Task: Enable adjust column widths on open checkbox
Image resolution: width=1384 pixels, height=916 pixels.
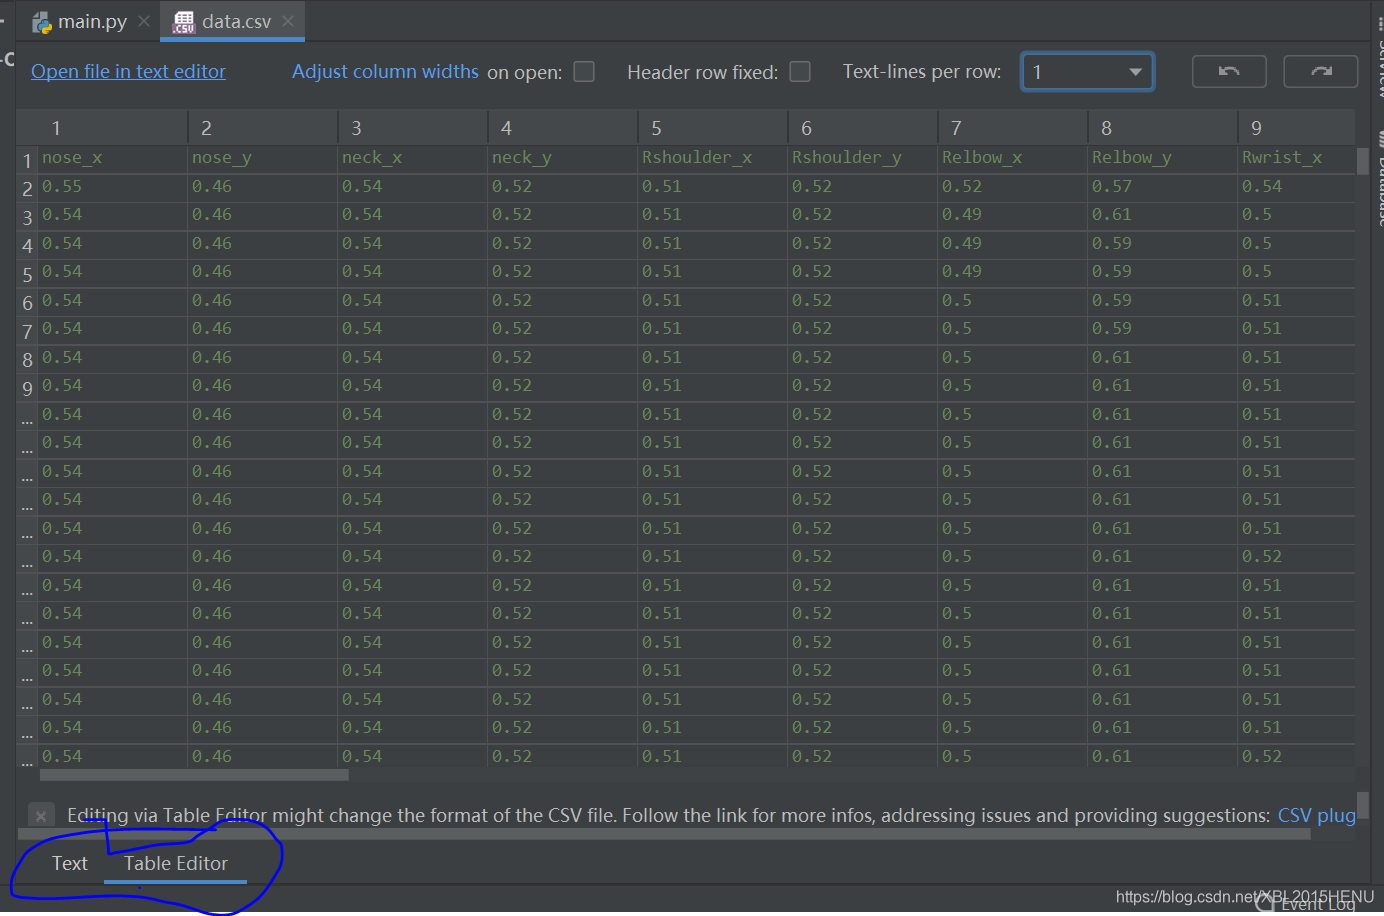Action: 584,72
